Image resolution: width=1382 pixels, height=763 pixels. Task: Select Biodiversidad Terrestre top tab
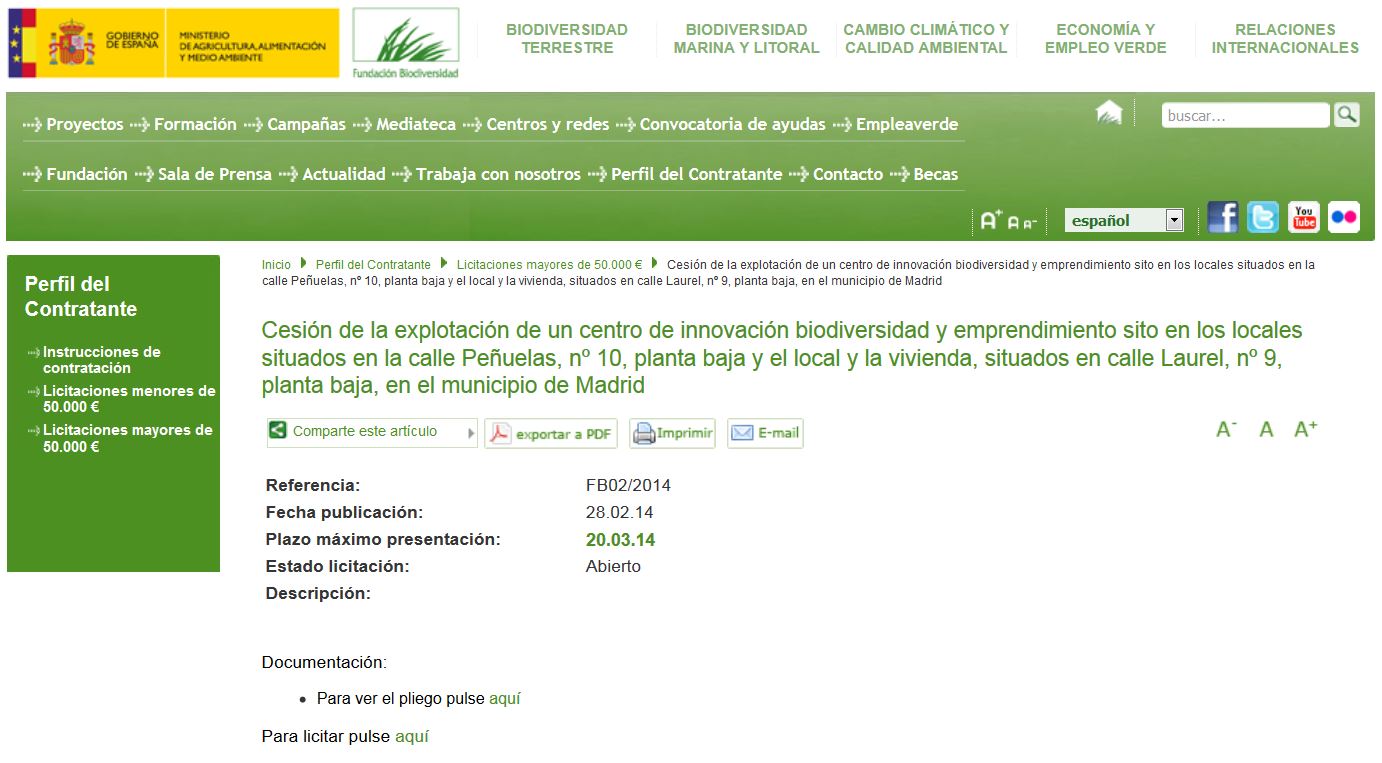(x=566, y=39)
